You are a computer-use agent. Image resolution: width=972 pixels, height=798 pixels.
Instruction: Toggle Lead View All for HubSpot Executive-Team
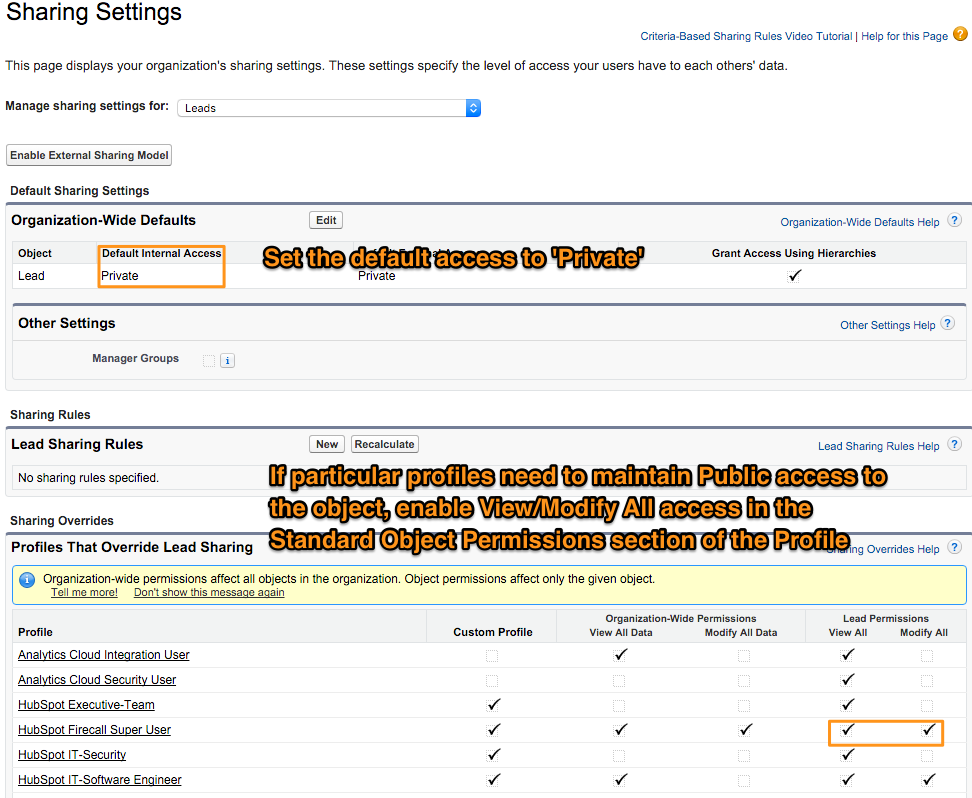click(x=847, y=705)
